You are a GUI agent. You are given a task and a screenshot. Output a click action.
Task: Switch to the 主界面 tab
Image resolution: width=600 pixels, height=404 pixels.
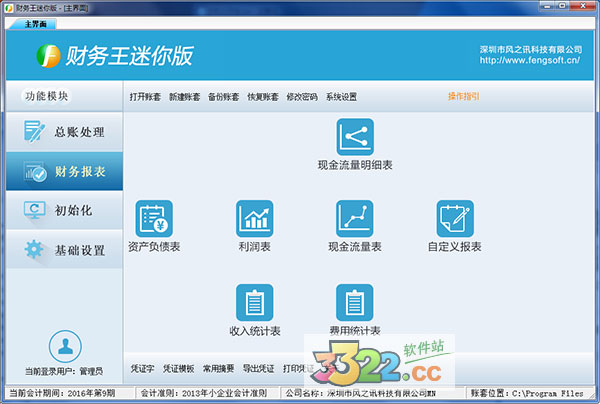[35, 24]
